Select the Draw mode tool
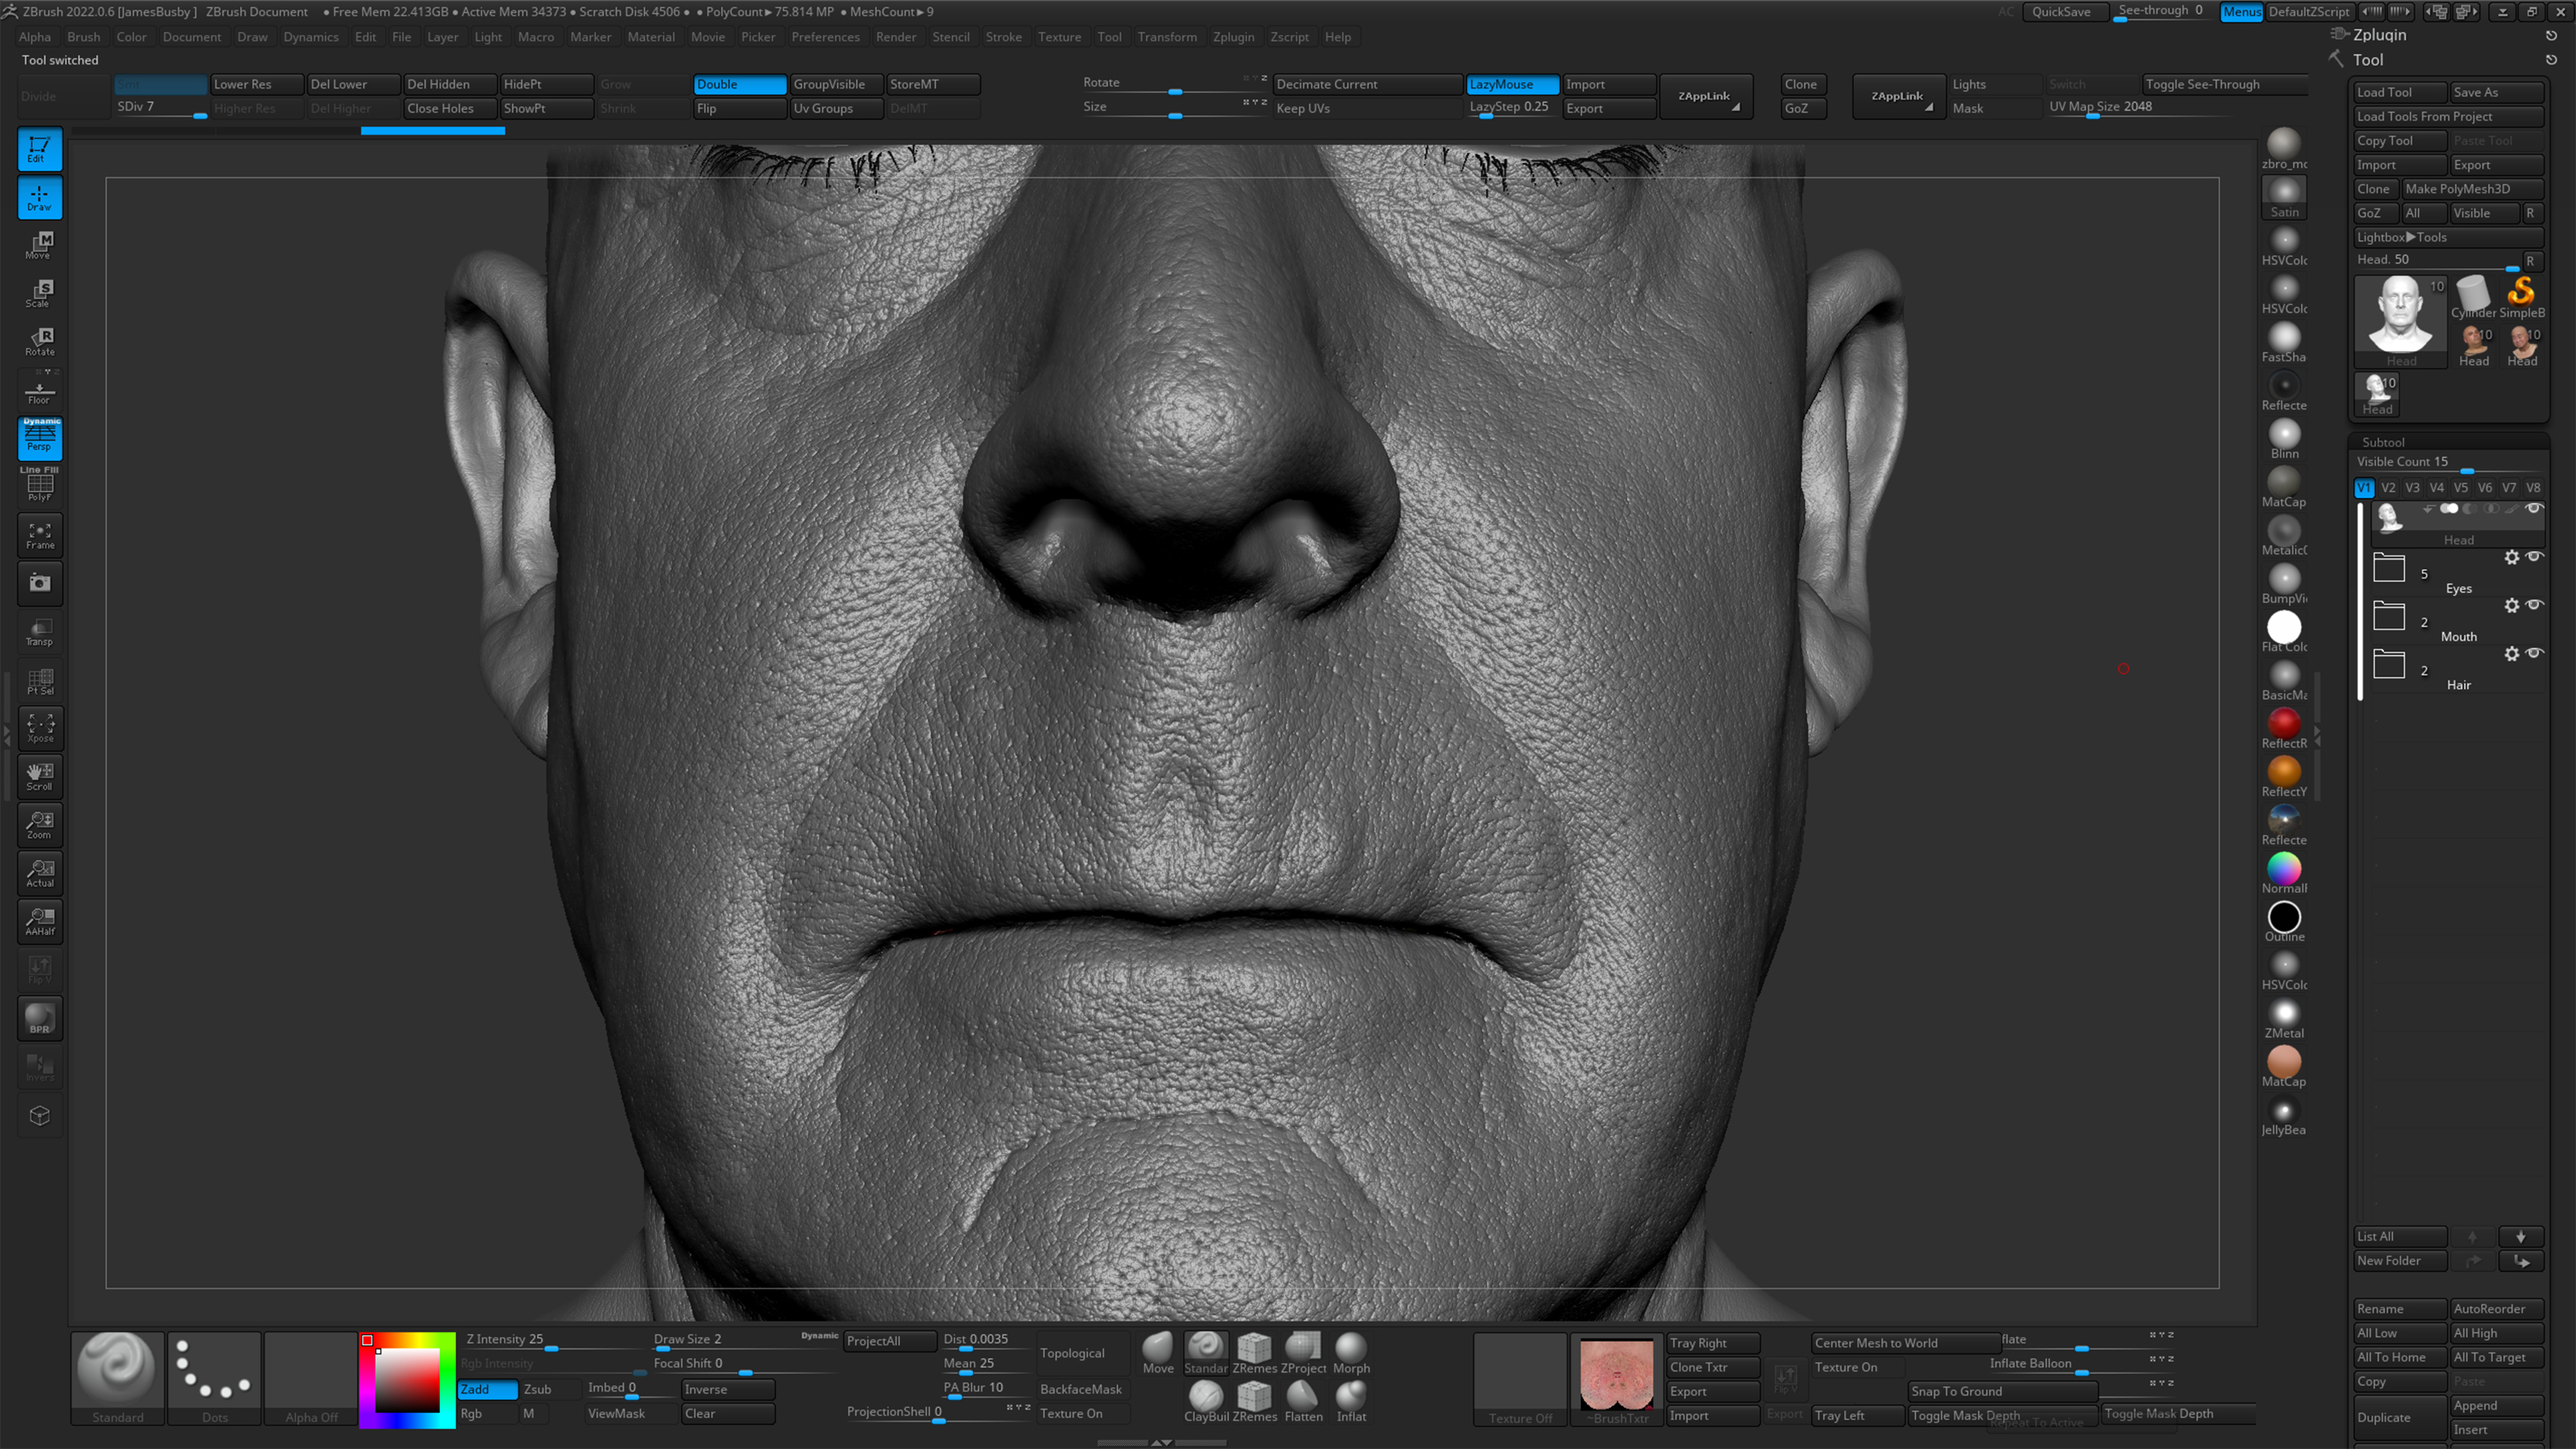Viewport: 2576px width, 1449px height. tap(39, 197)
